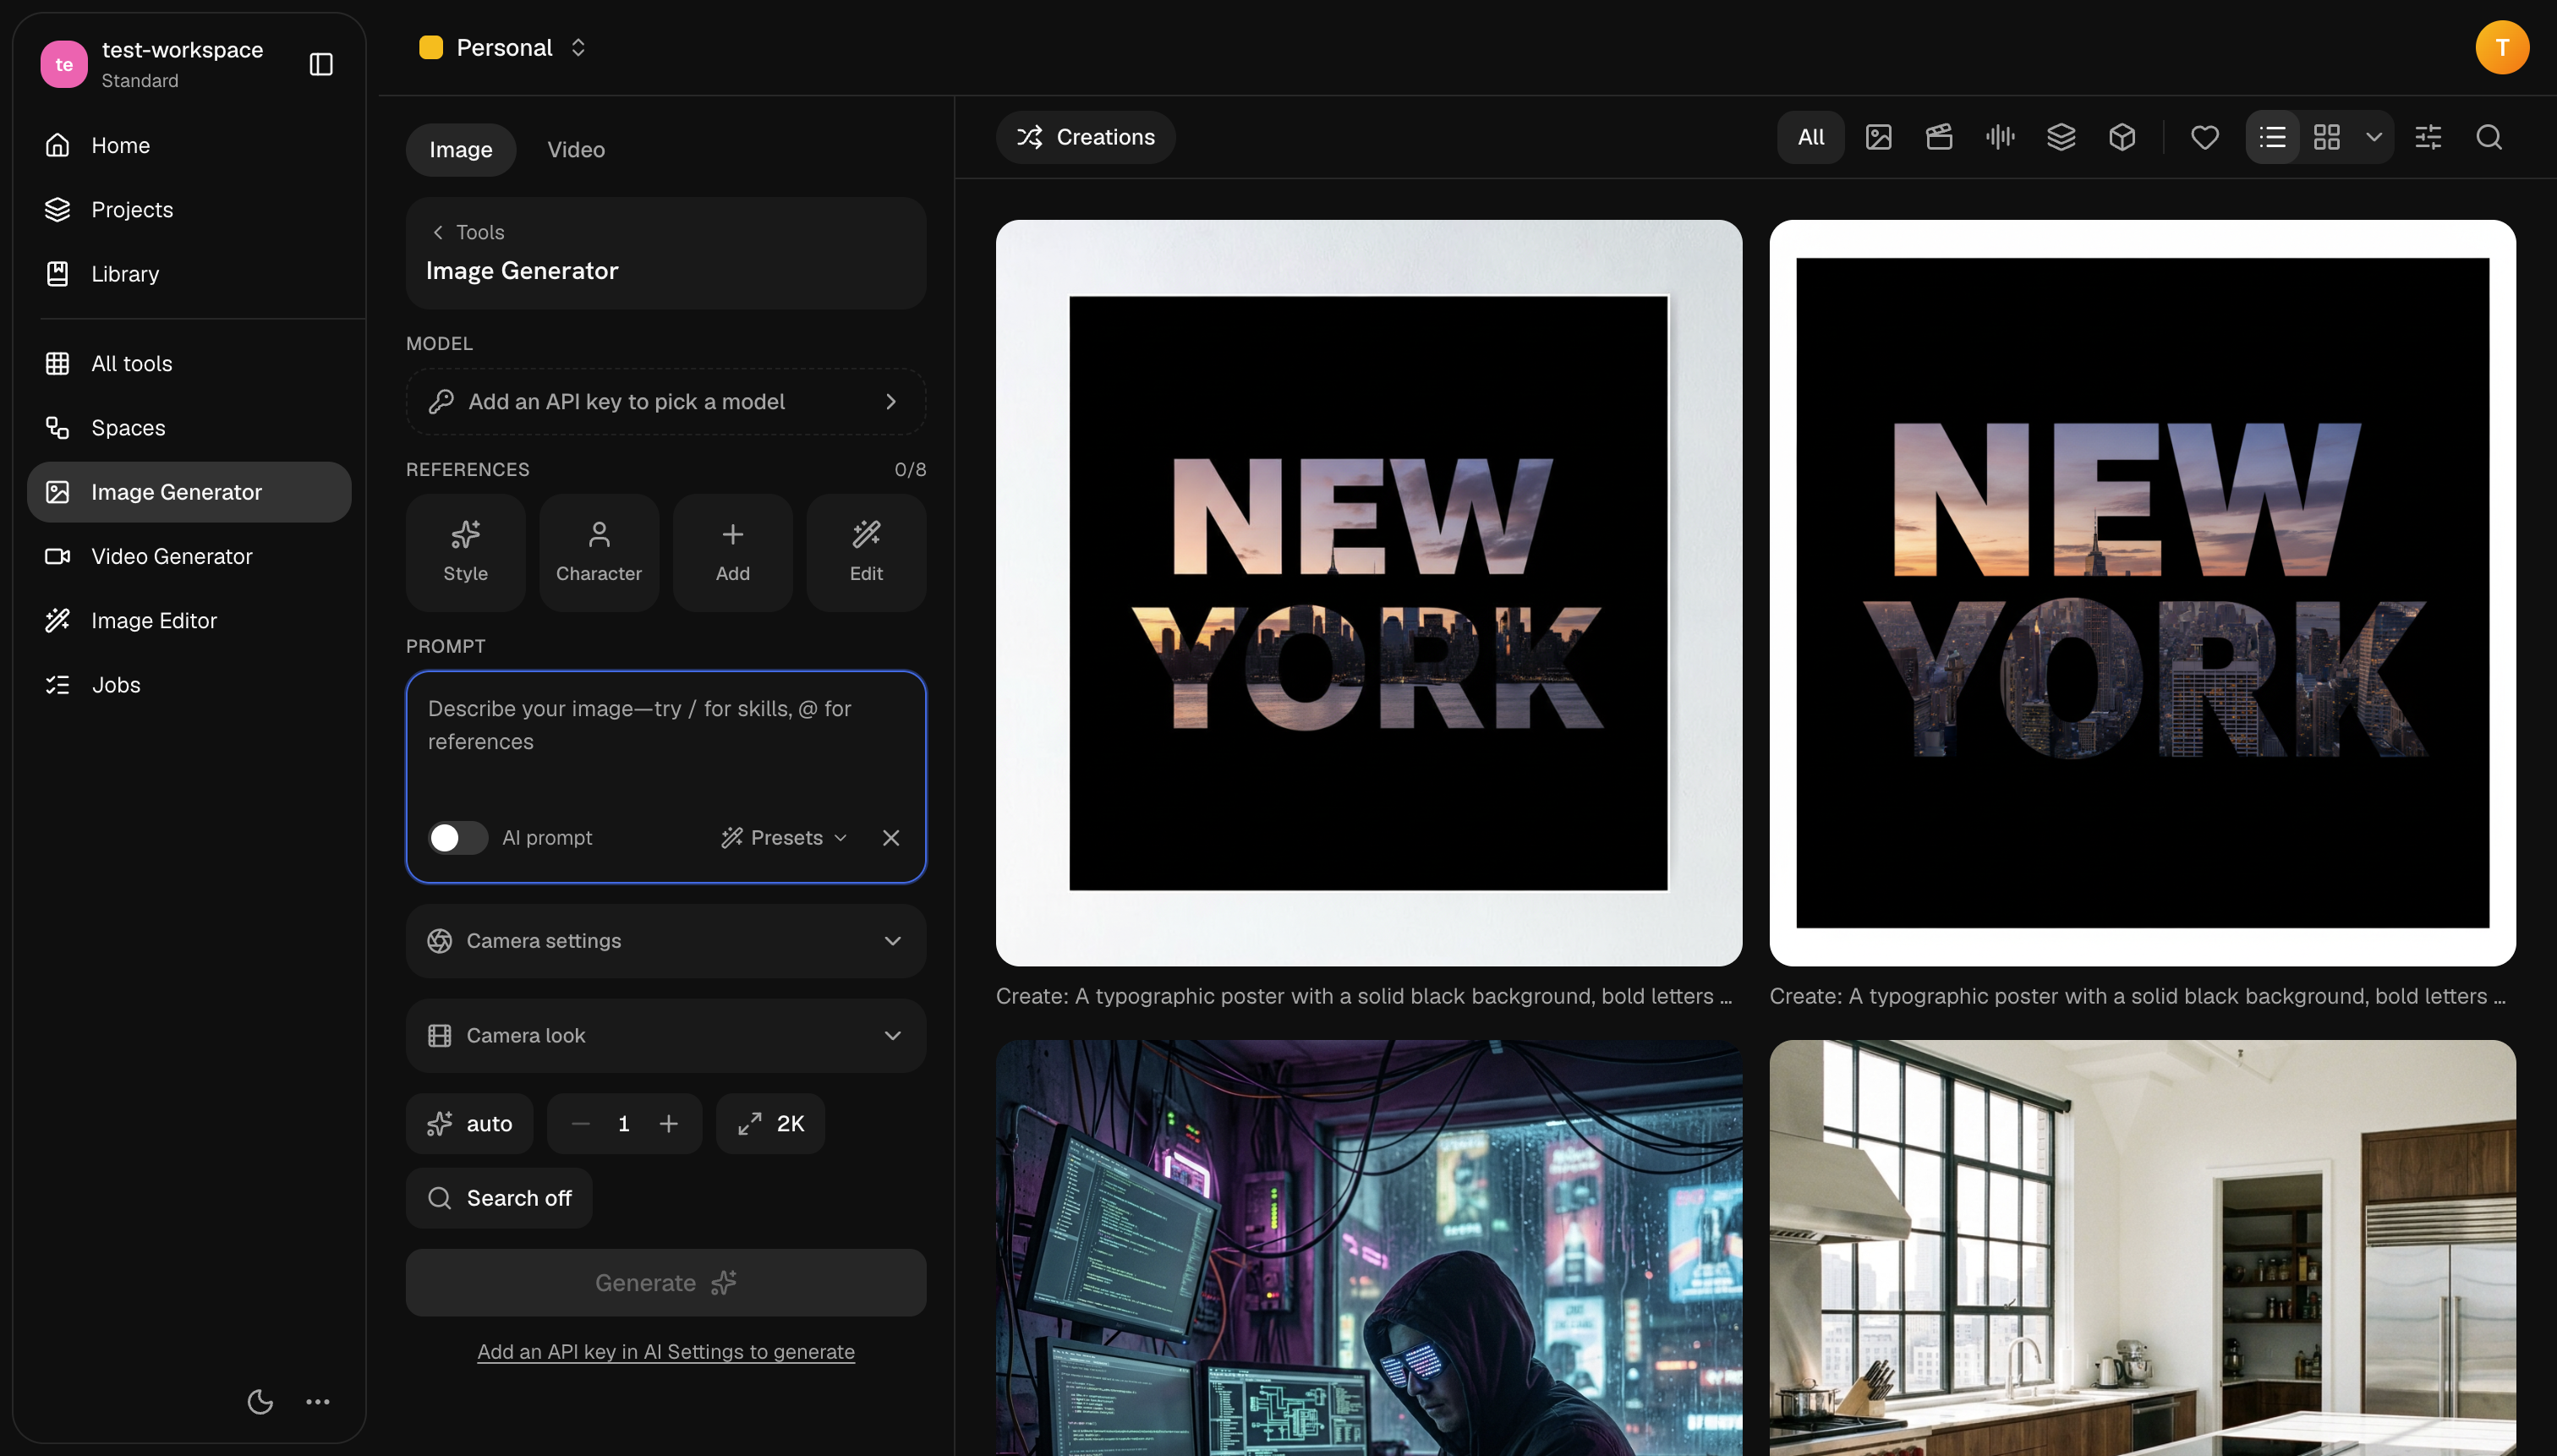Switch to the Video tab

[576, 149]
